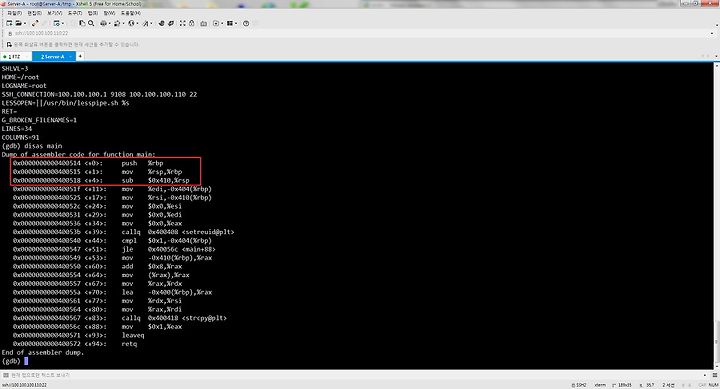Viewport: 720px width, 389px height.
Task: Click the Open Session folder icon
Action: point(18,23)
